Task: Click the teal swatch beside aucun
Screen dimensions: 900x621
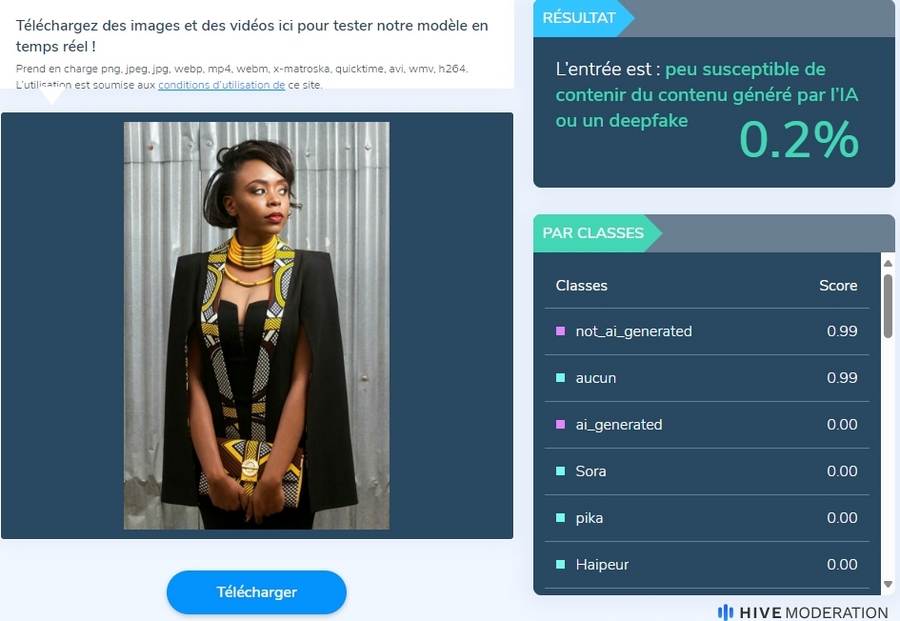Action: [x=561, y=378]
